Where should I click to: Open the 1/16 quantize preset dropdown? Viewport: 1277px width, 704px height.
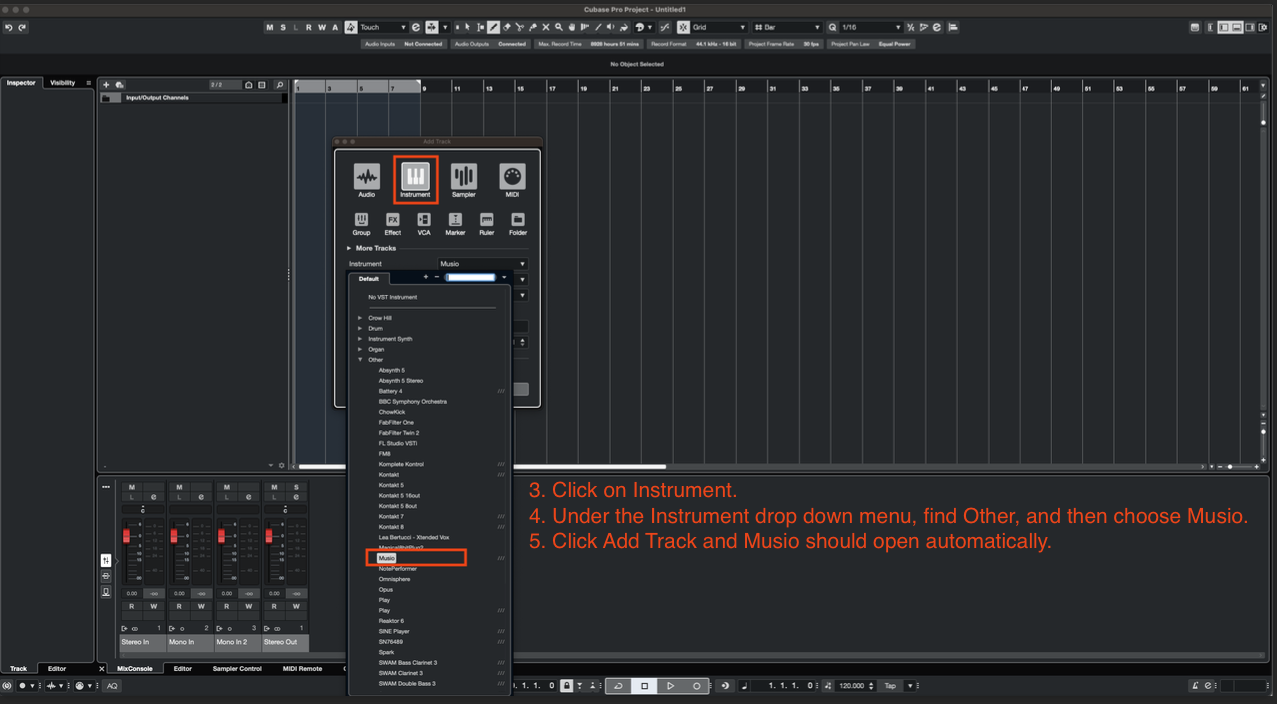870,28
